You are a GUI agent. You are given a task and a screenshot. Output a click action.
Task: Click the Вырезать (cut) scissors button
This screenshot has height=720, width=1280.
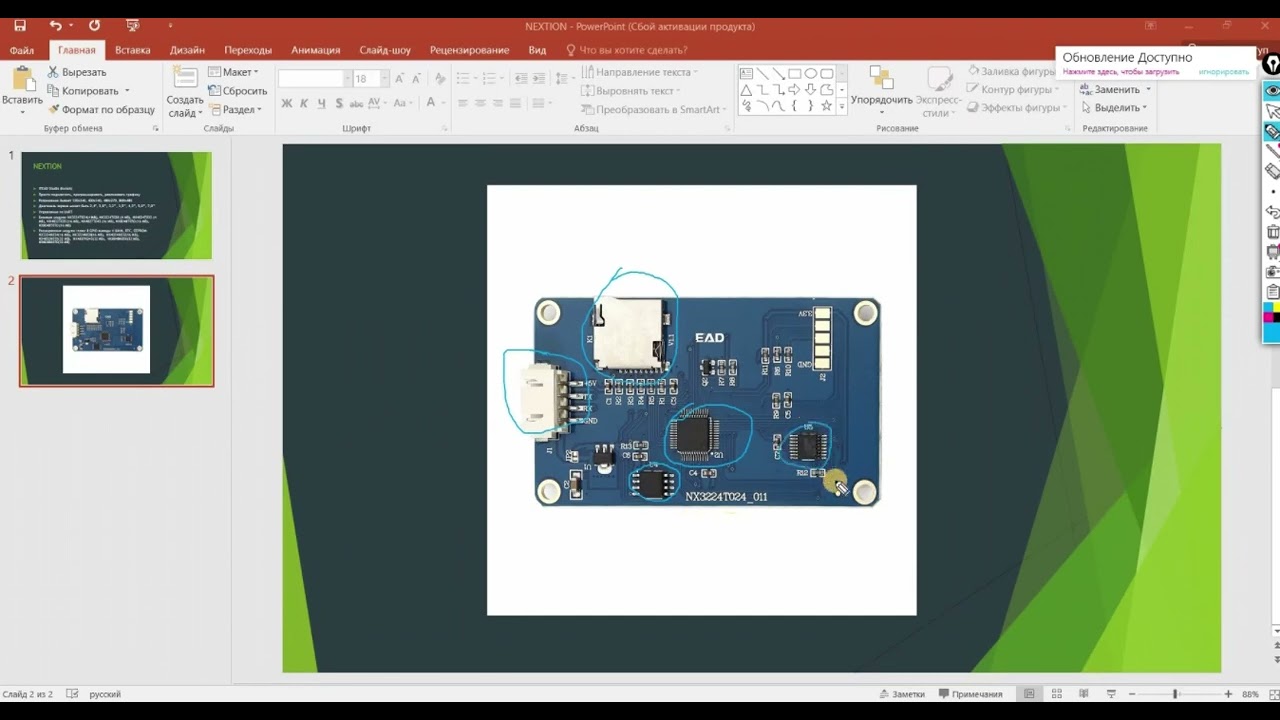point(77,72)
